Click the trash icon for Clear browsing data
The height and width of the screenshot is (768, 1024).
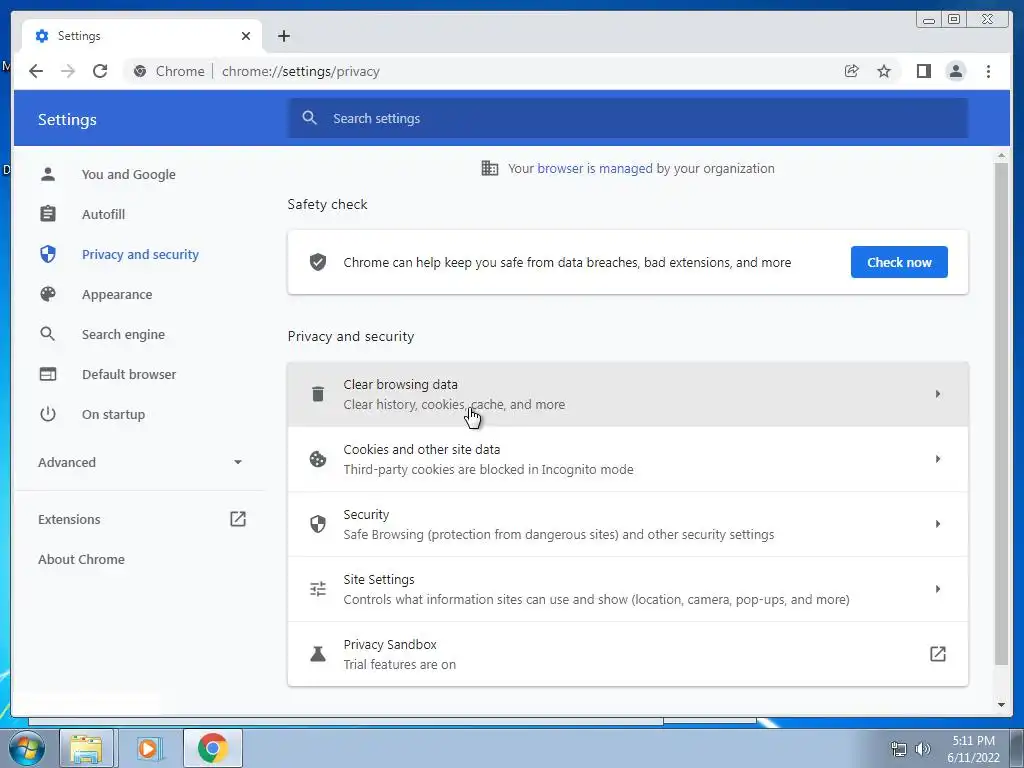click(317, 394)
